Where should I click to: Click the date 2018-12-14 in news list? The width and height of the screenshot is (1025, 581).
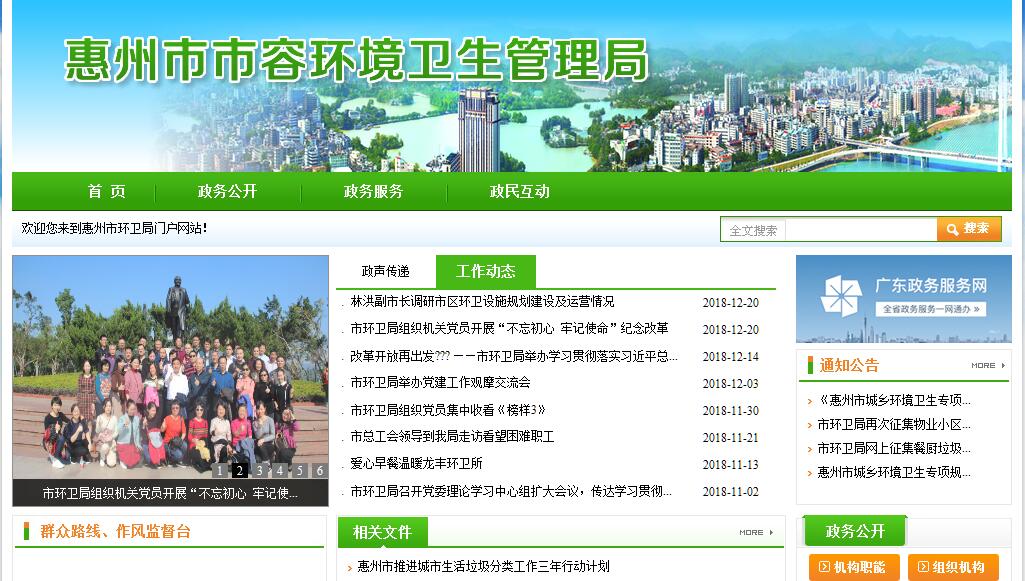click(731, 357)
